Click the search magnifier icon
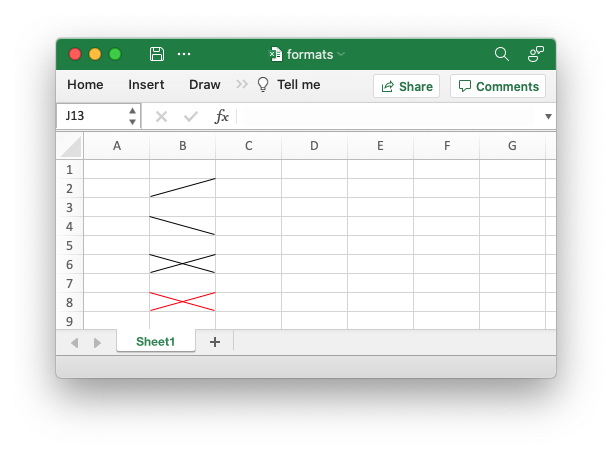 tap(502, 54)
